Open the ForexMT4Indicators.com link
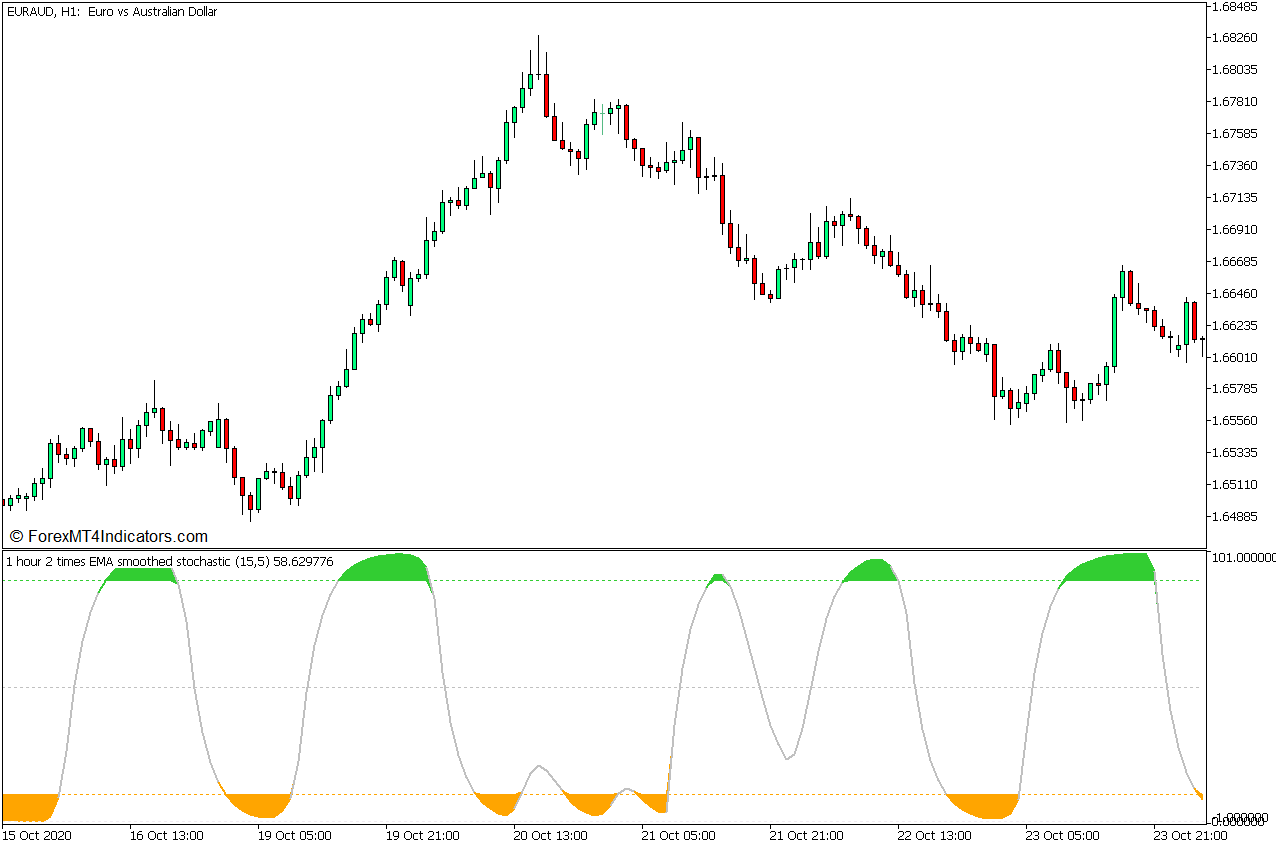This screenshot has height=848, width=1276. click(x=117, y=536)
